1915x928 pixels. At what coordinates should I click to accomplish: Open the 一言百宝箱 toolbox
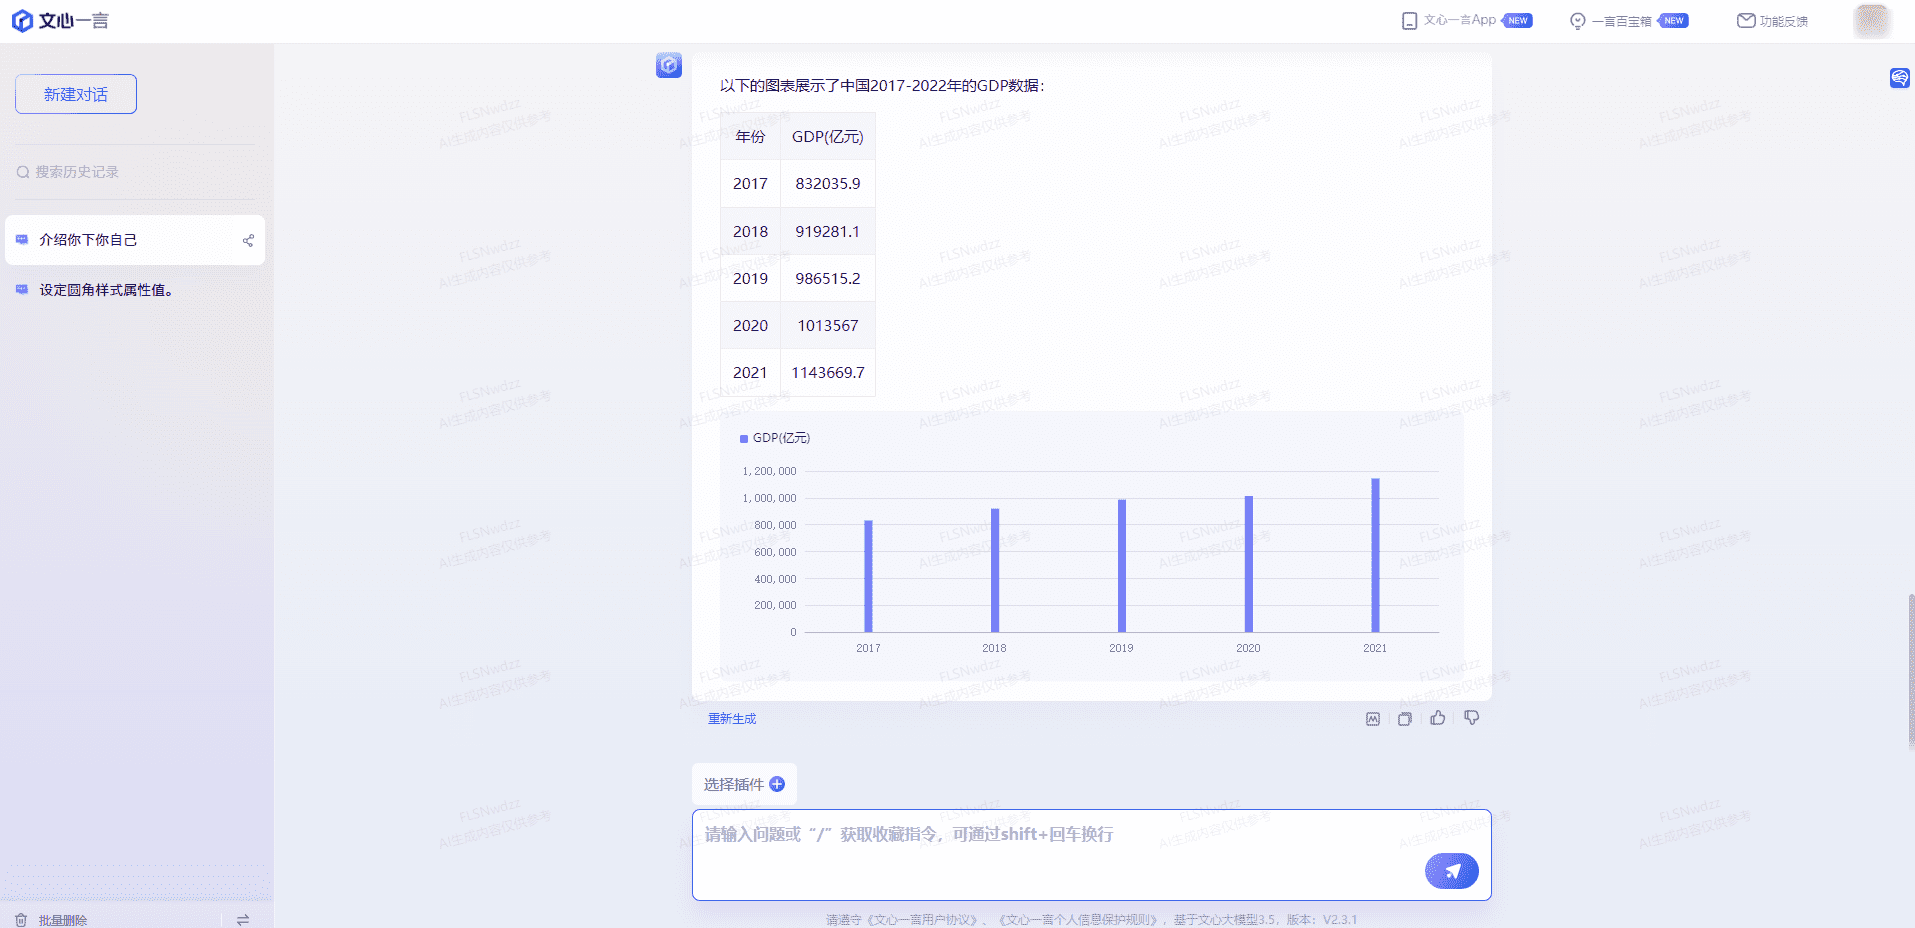click(1628, 21)
